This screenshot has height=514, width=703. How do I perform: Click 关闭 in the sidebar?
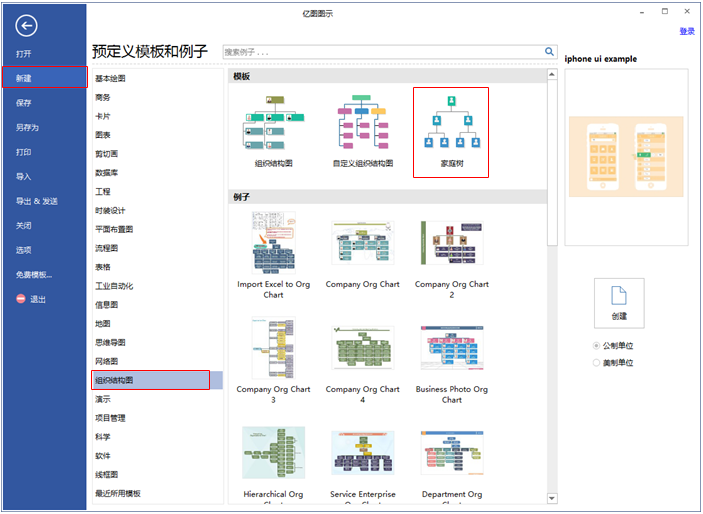24,226
